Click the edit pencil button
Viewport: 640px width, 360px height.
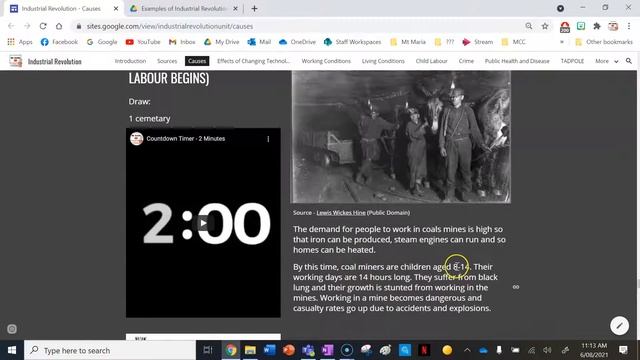click(619, 326)
